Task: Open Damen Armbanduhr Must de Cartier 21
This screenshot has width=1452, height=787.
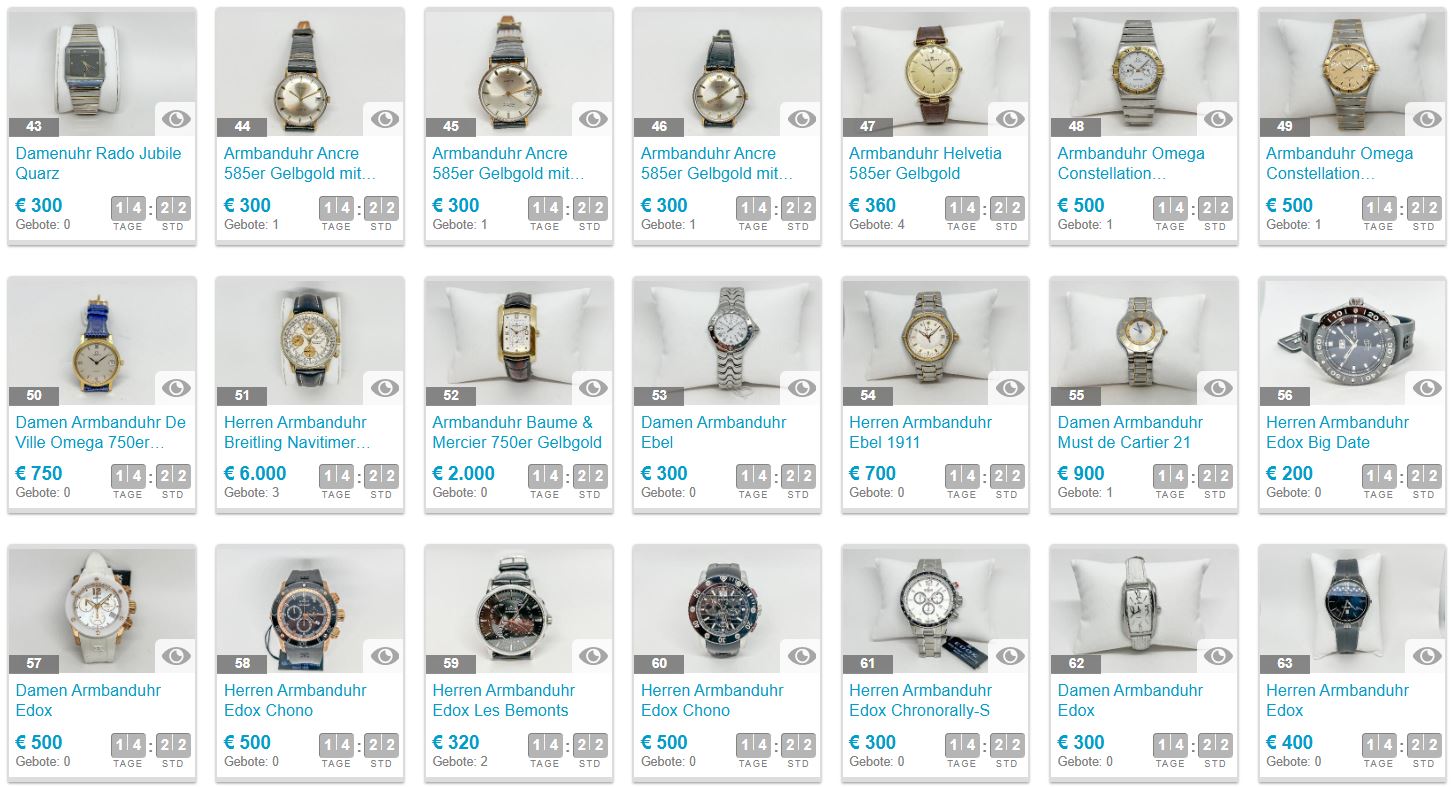Action: coord(1130,432)
